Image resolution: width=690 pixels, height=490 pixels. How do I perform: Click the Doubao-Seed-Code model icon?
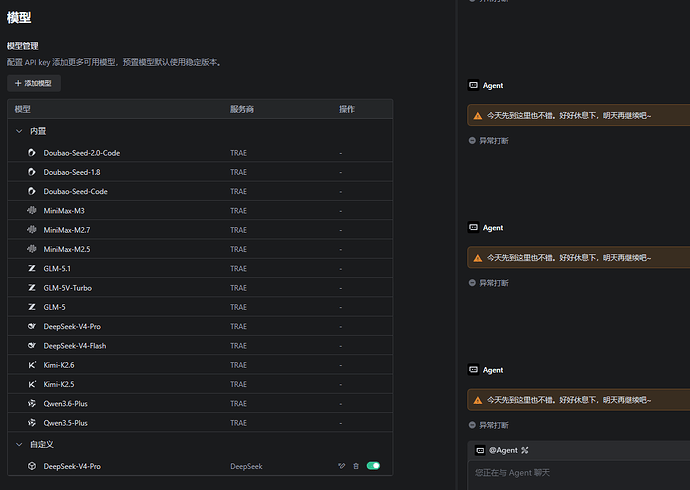tap(32, 191)
